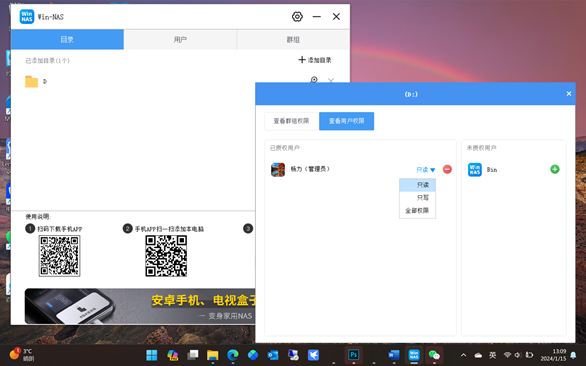Viewport: 586px width, 366px height.
Task: Switch to Photoshop in taskbar
Action: coord(354,355)
